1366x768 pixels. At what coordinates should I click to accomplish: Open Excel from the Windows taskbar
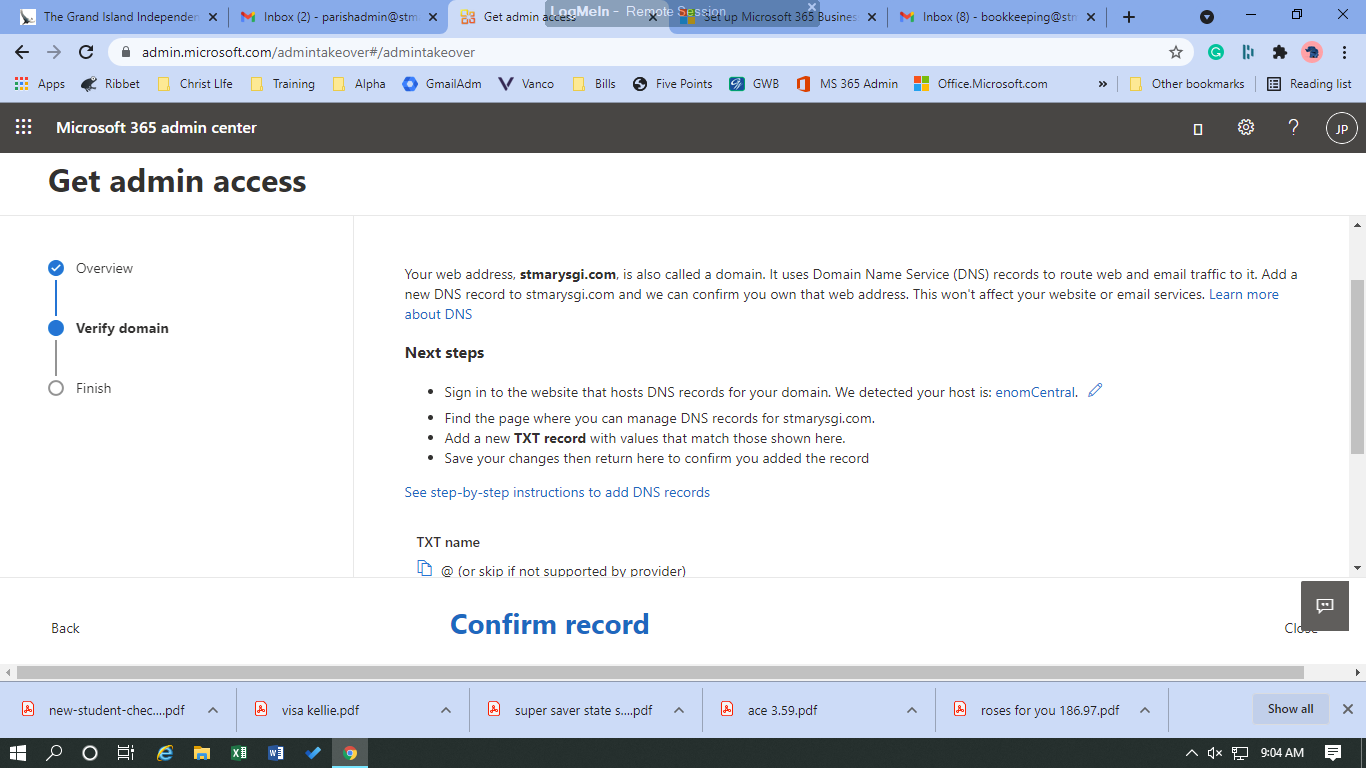click(238, 753)
